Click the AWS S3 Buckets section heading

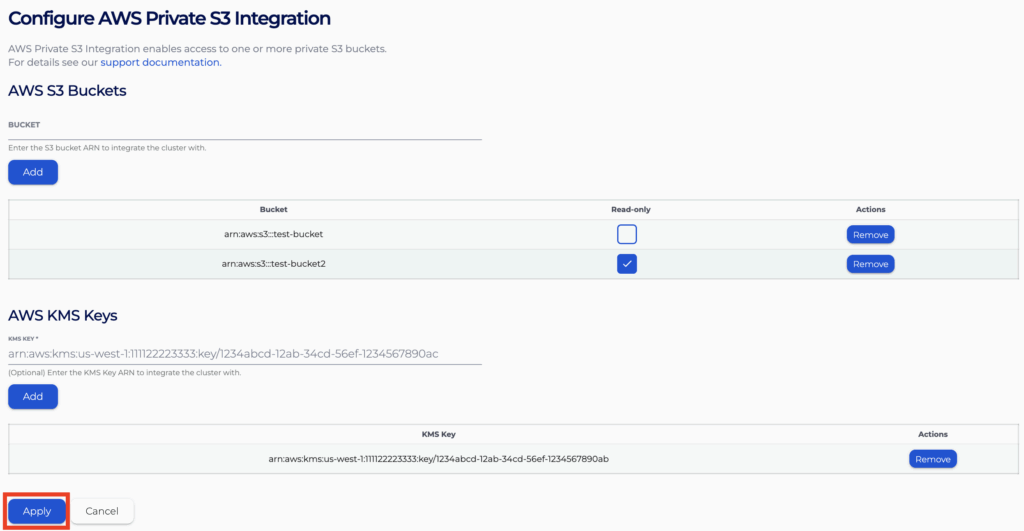tap(67, 91)
